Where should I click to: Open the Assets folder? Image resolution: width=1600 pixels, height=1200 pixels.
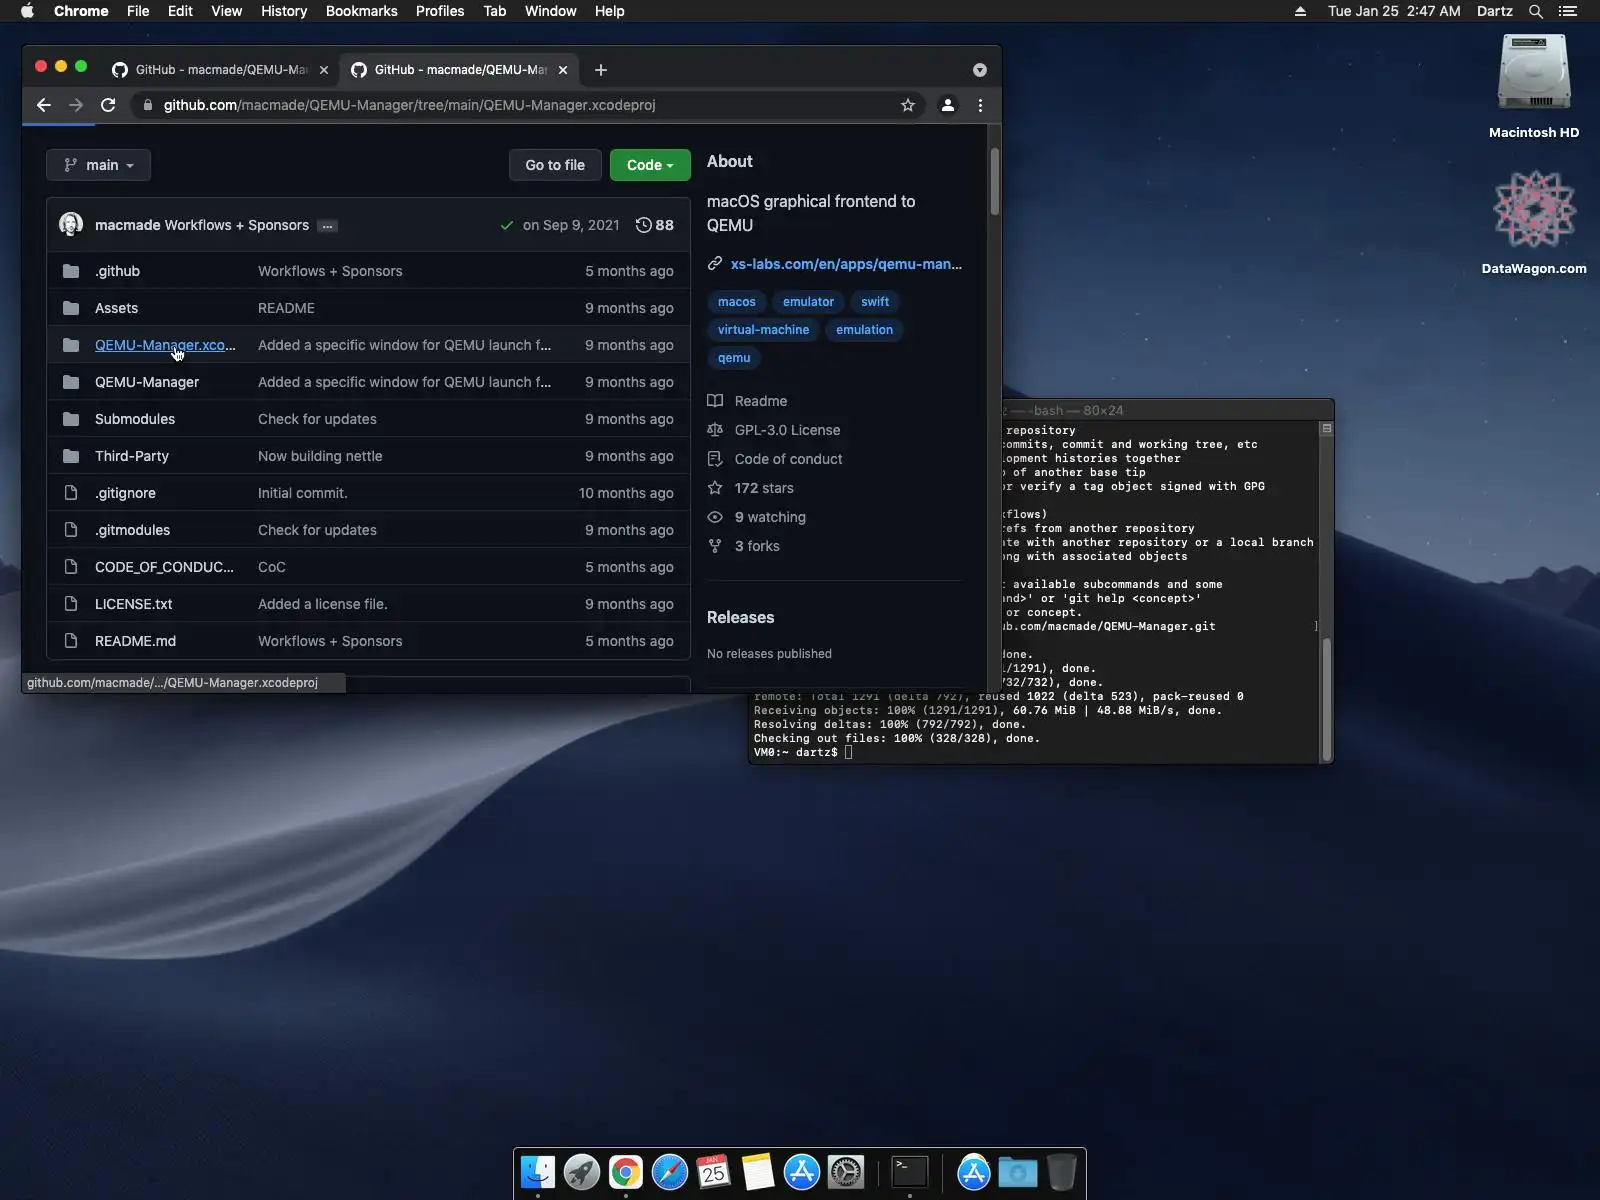pos(116,308)
